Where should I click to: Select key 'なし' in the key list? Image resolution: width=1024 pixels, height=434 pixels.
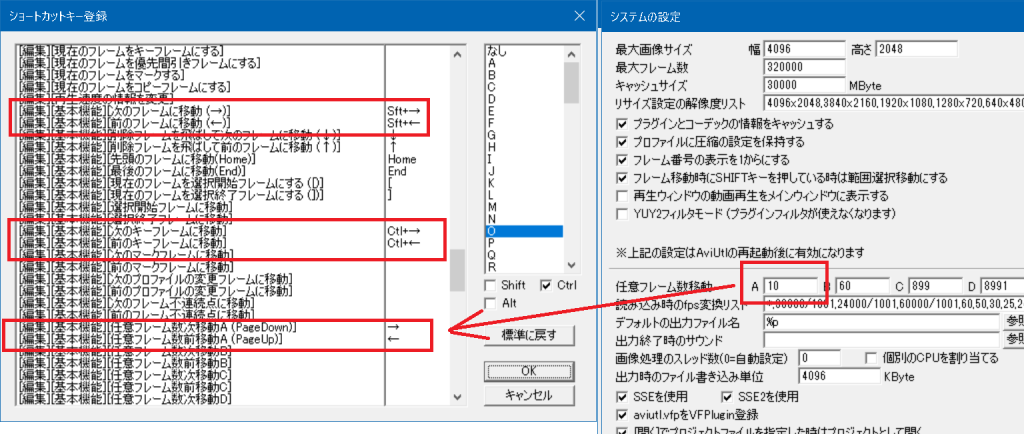click(524, 51)
